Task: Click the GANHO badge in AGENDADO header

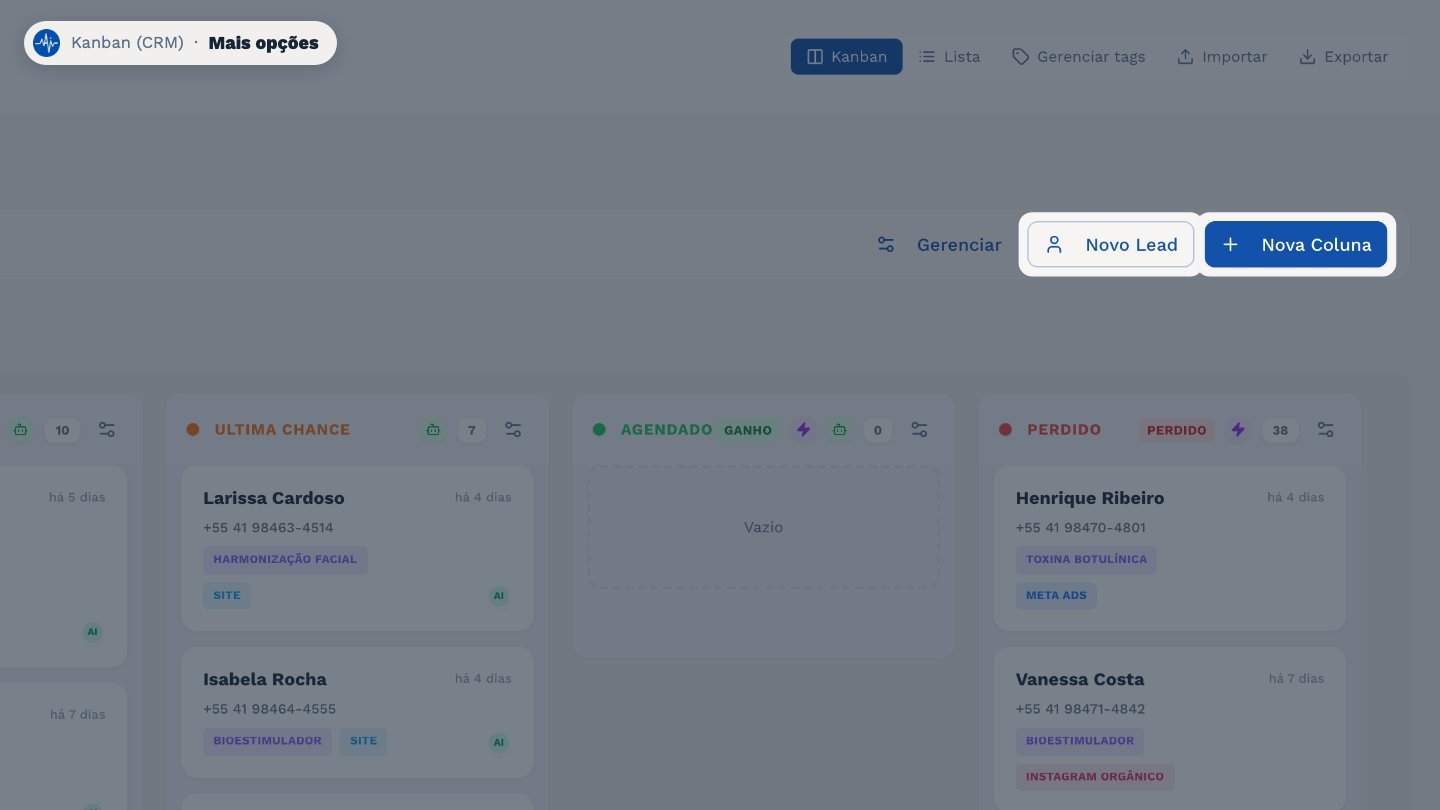Action: pyautogui.click(x=748, y=430)
